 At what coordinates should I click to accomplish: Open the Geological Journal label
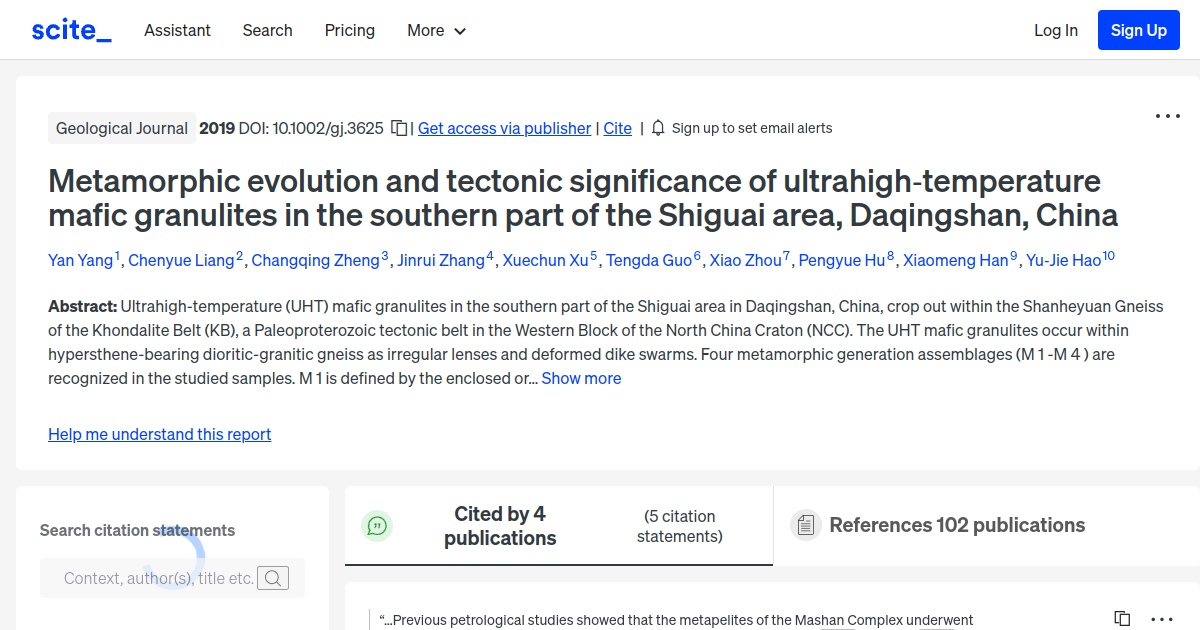coord(121,128)
